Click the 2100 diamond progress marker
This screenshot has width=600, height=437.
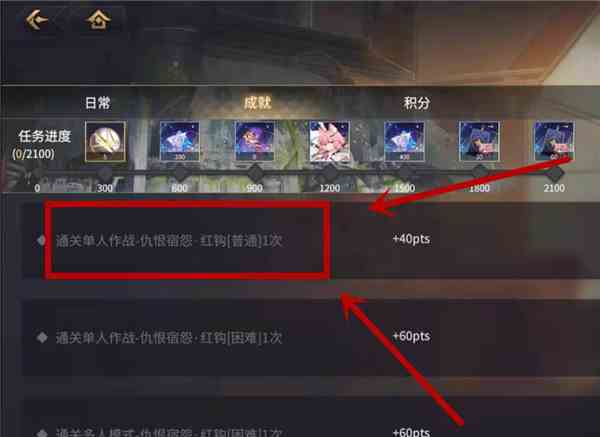pos(554,174)
